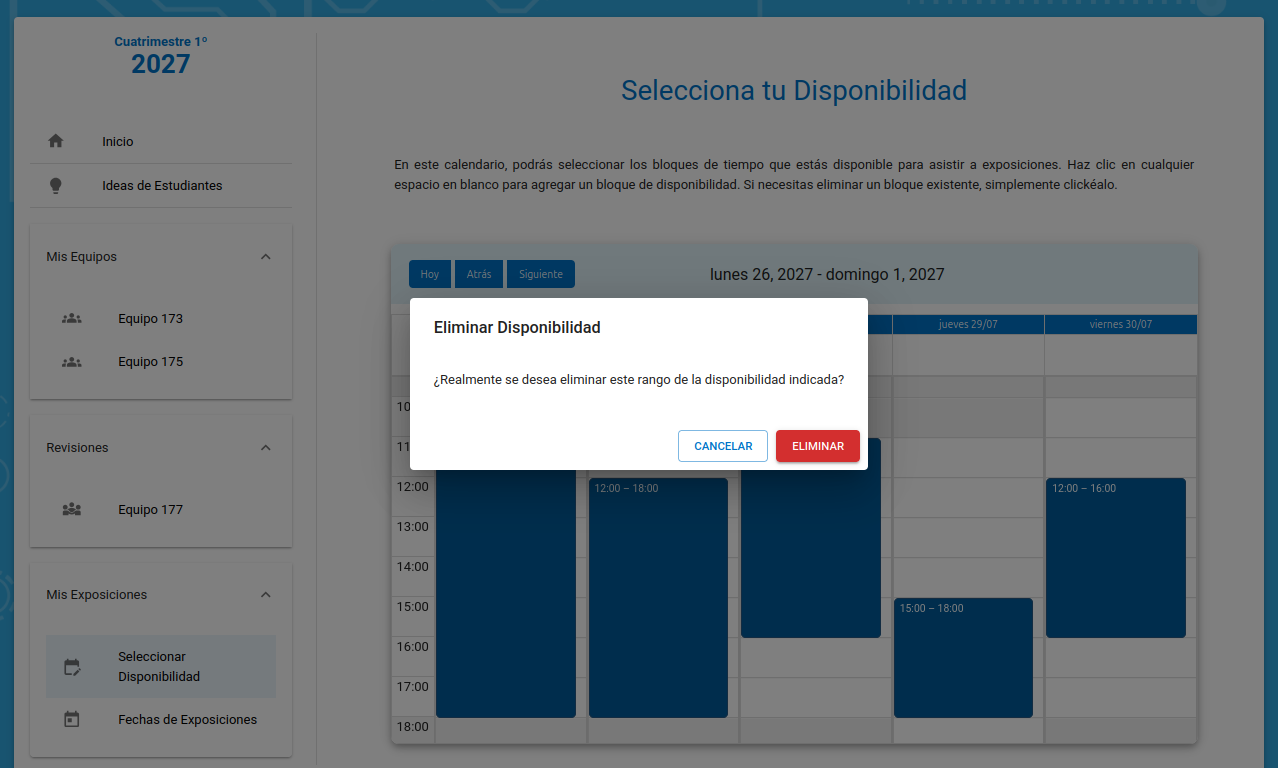The height and width of the screenshot is (768, 1278).
Task: Click the group icon beside Equipo 173
Action: pyautogui.click(x=71, y=319)
